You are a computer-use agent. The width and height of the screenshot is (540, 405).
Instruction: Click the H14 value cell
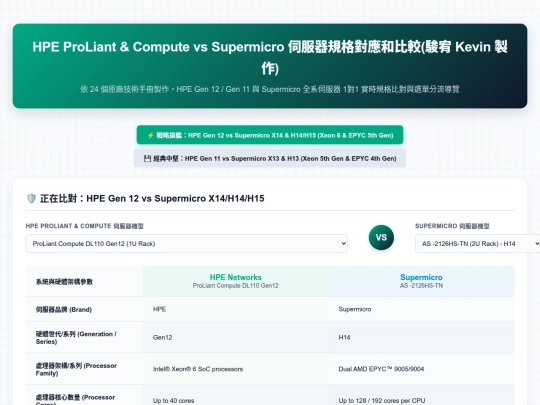click(421, 338)
